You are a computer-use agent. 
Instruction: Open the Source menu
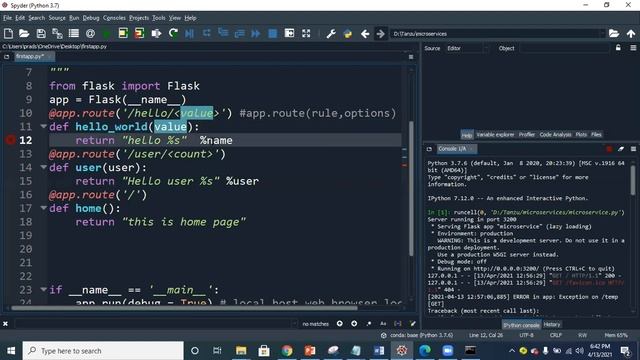[57, 18]
